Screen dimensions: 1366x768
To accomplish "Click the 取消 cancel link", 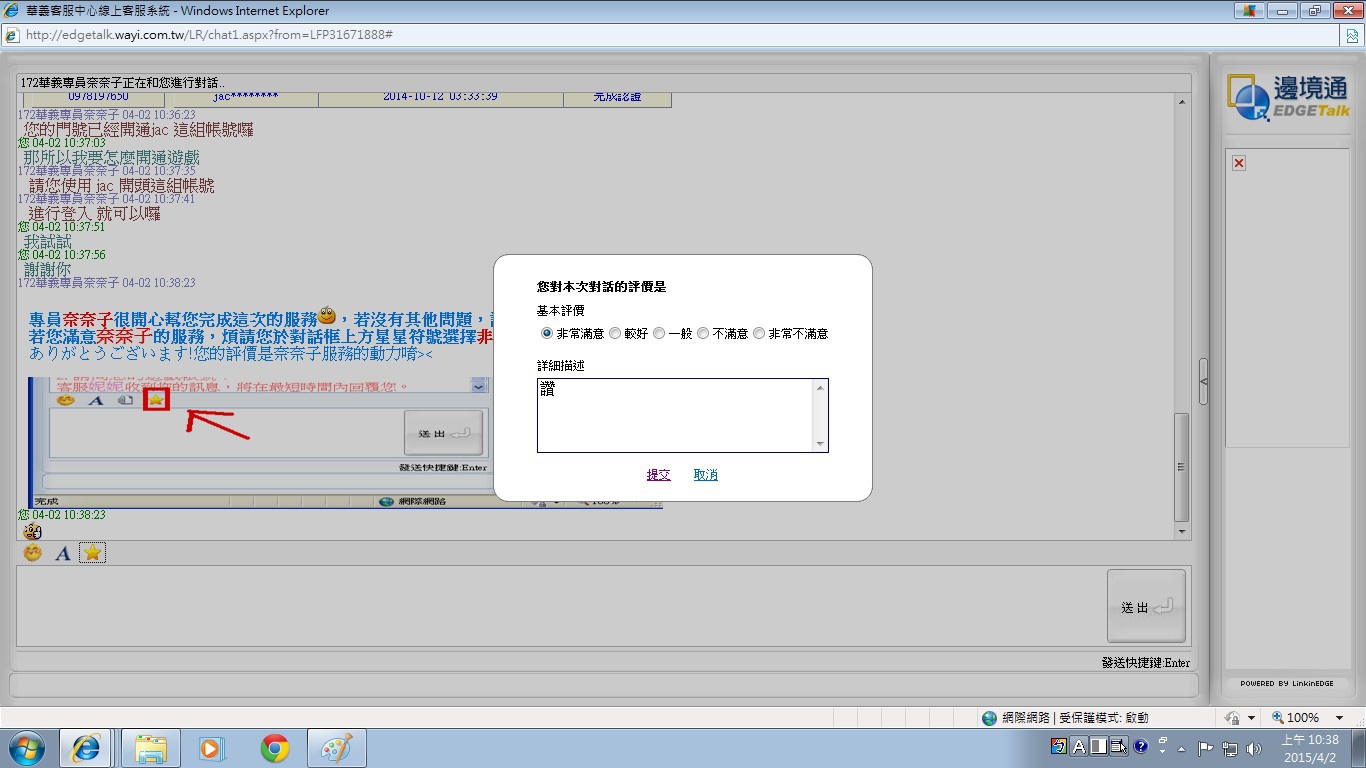I will click(x=705, y=475).
